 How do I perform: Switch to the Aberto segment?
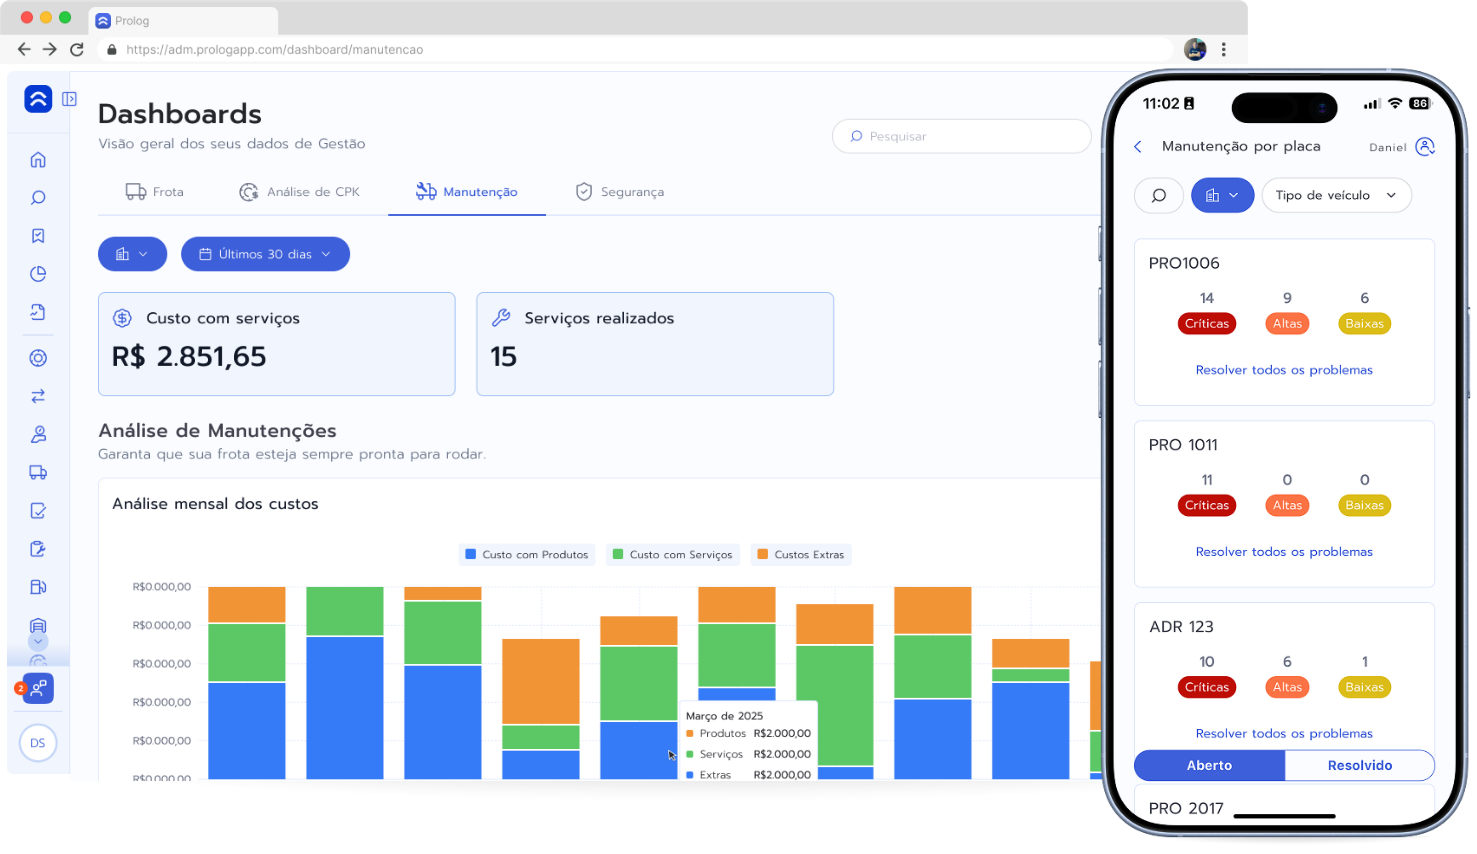tap(1210, 766)
